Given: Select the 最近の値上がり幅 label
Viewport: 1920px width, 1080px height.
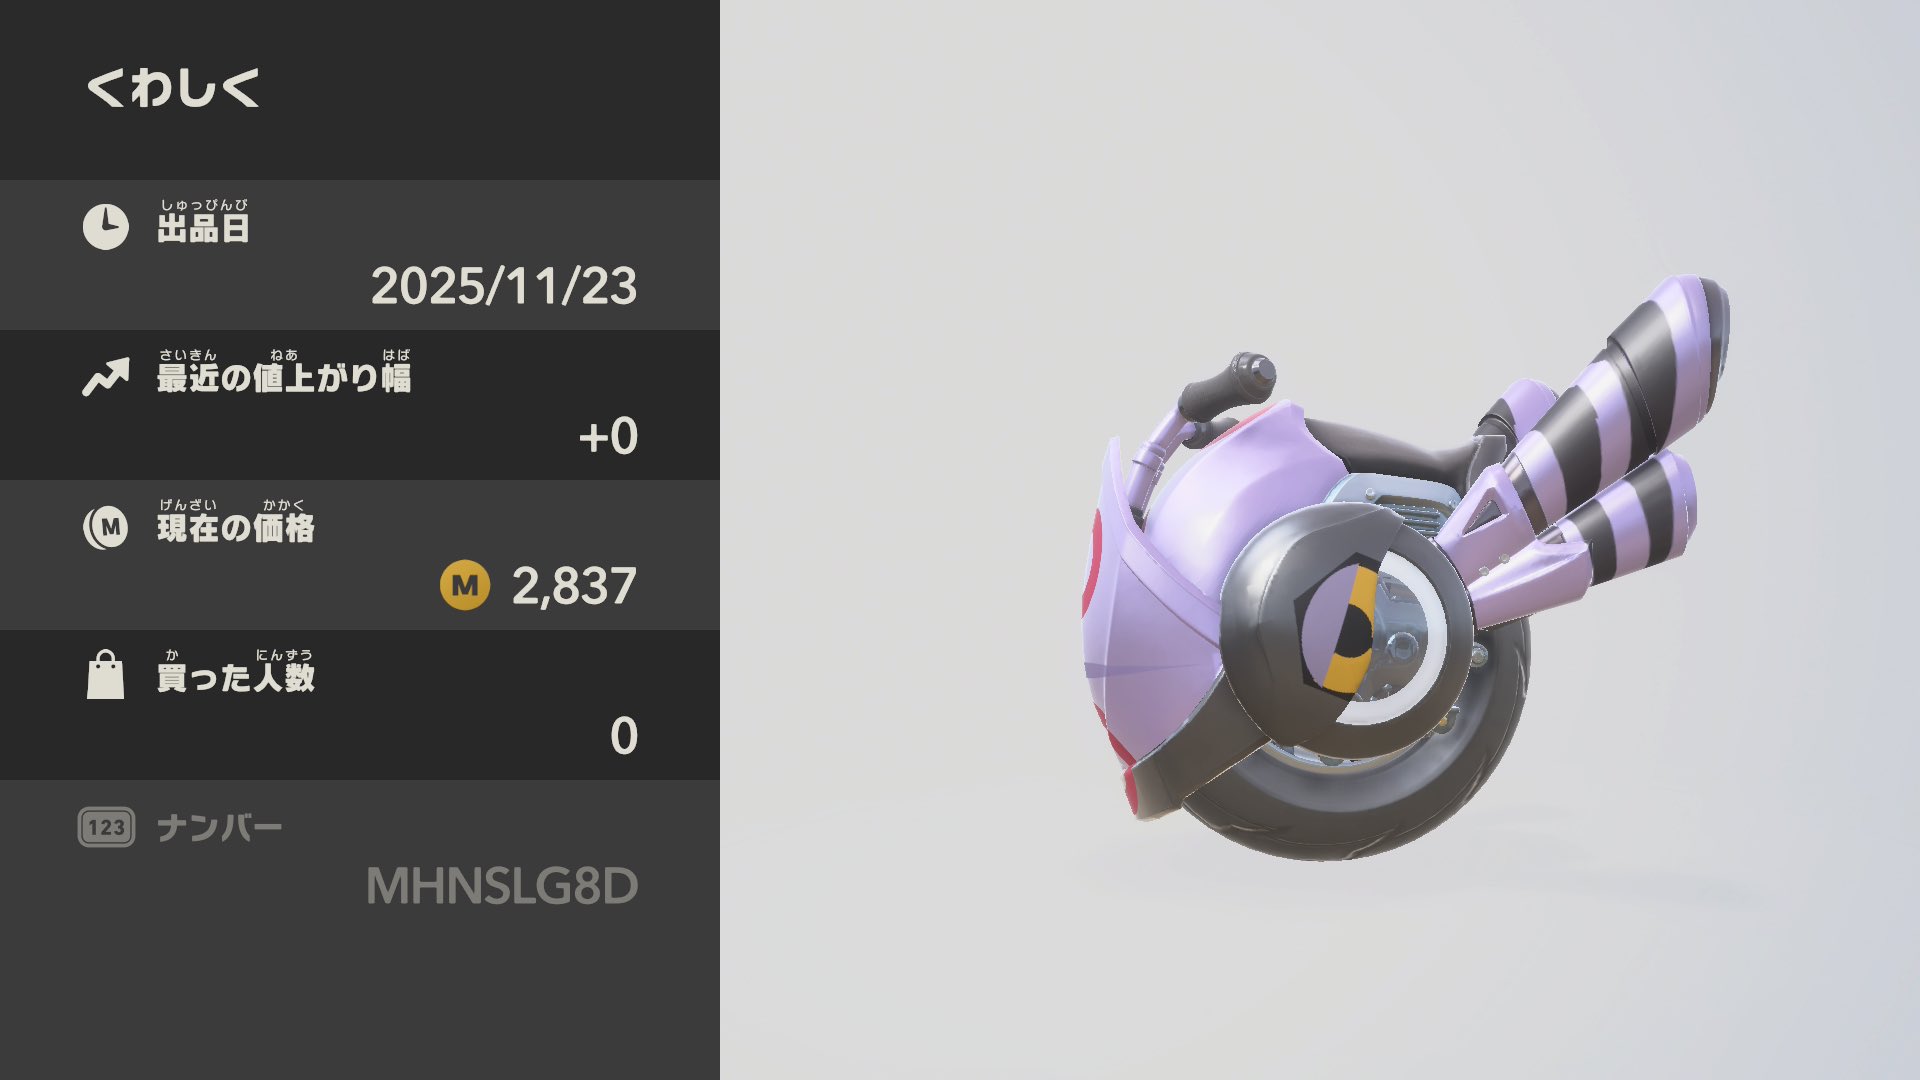Looking at the screenshot, I should (x=284, y=378).
